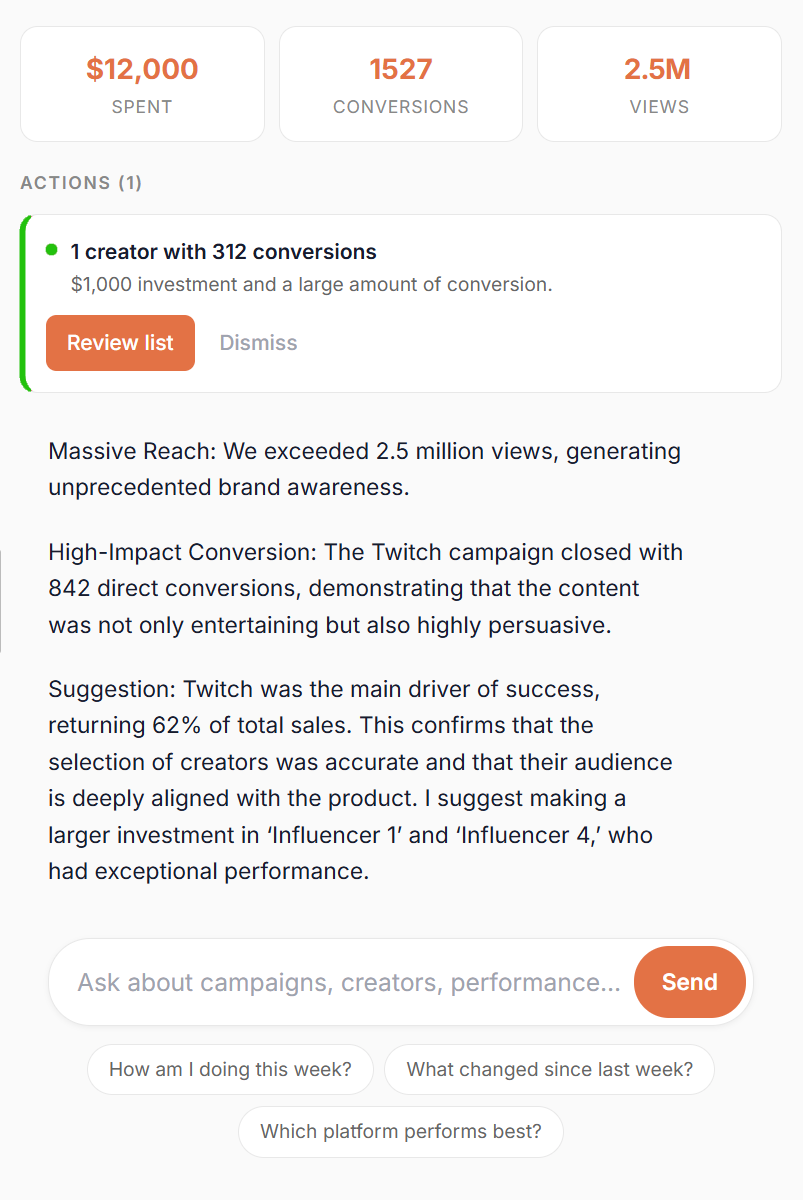Click the 'Influencer 1' mention in the suggestion
Screen dimensions: 803x1200
click(x=337, y=835)
